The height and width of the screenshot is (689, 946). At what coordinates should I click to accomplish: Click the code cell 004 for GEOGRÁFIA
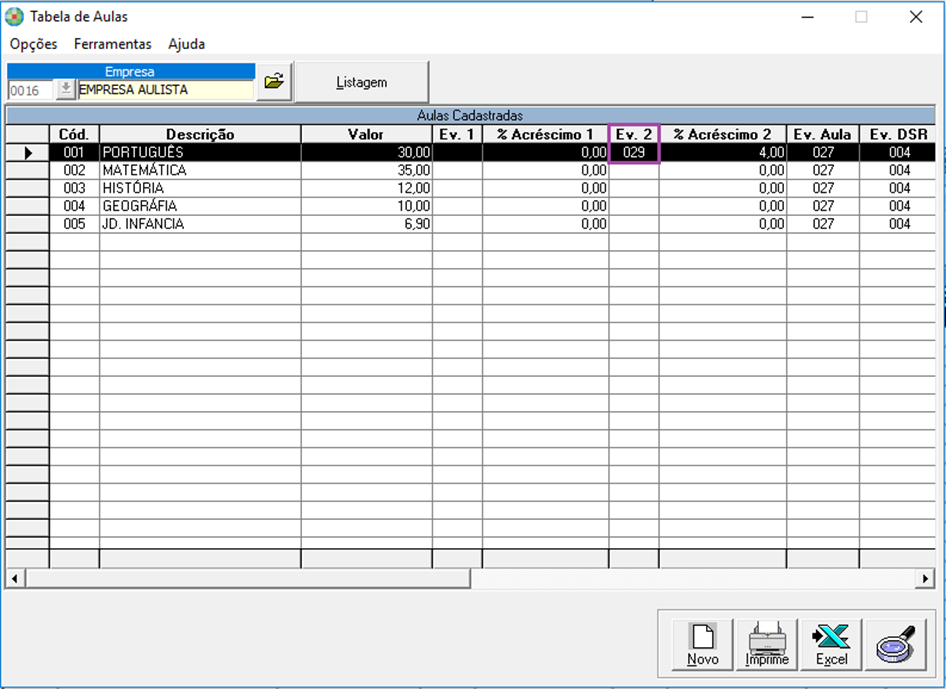(74, 206)
